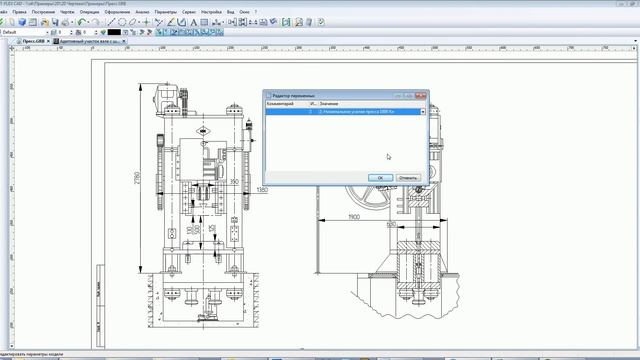640x360 pixels.
Task: Open dropdown arrow beside the print icon
Action: point(72,22)
